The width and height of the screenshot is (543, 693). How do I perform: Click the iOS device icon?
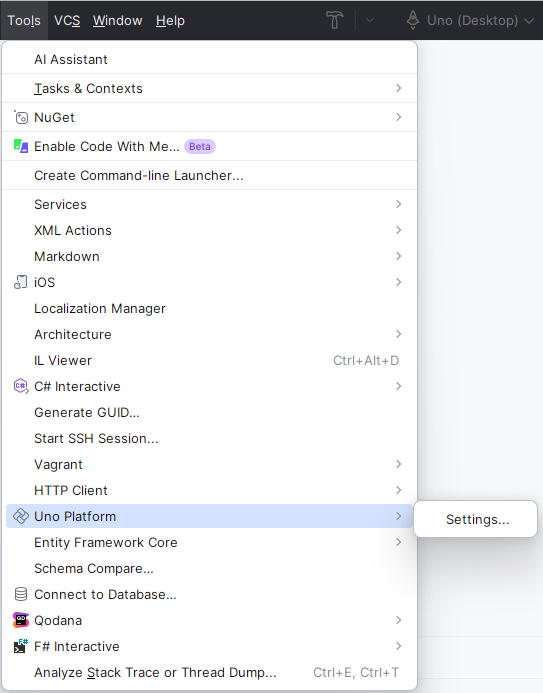pos(21,282)
